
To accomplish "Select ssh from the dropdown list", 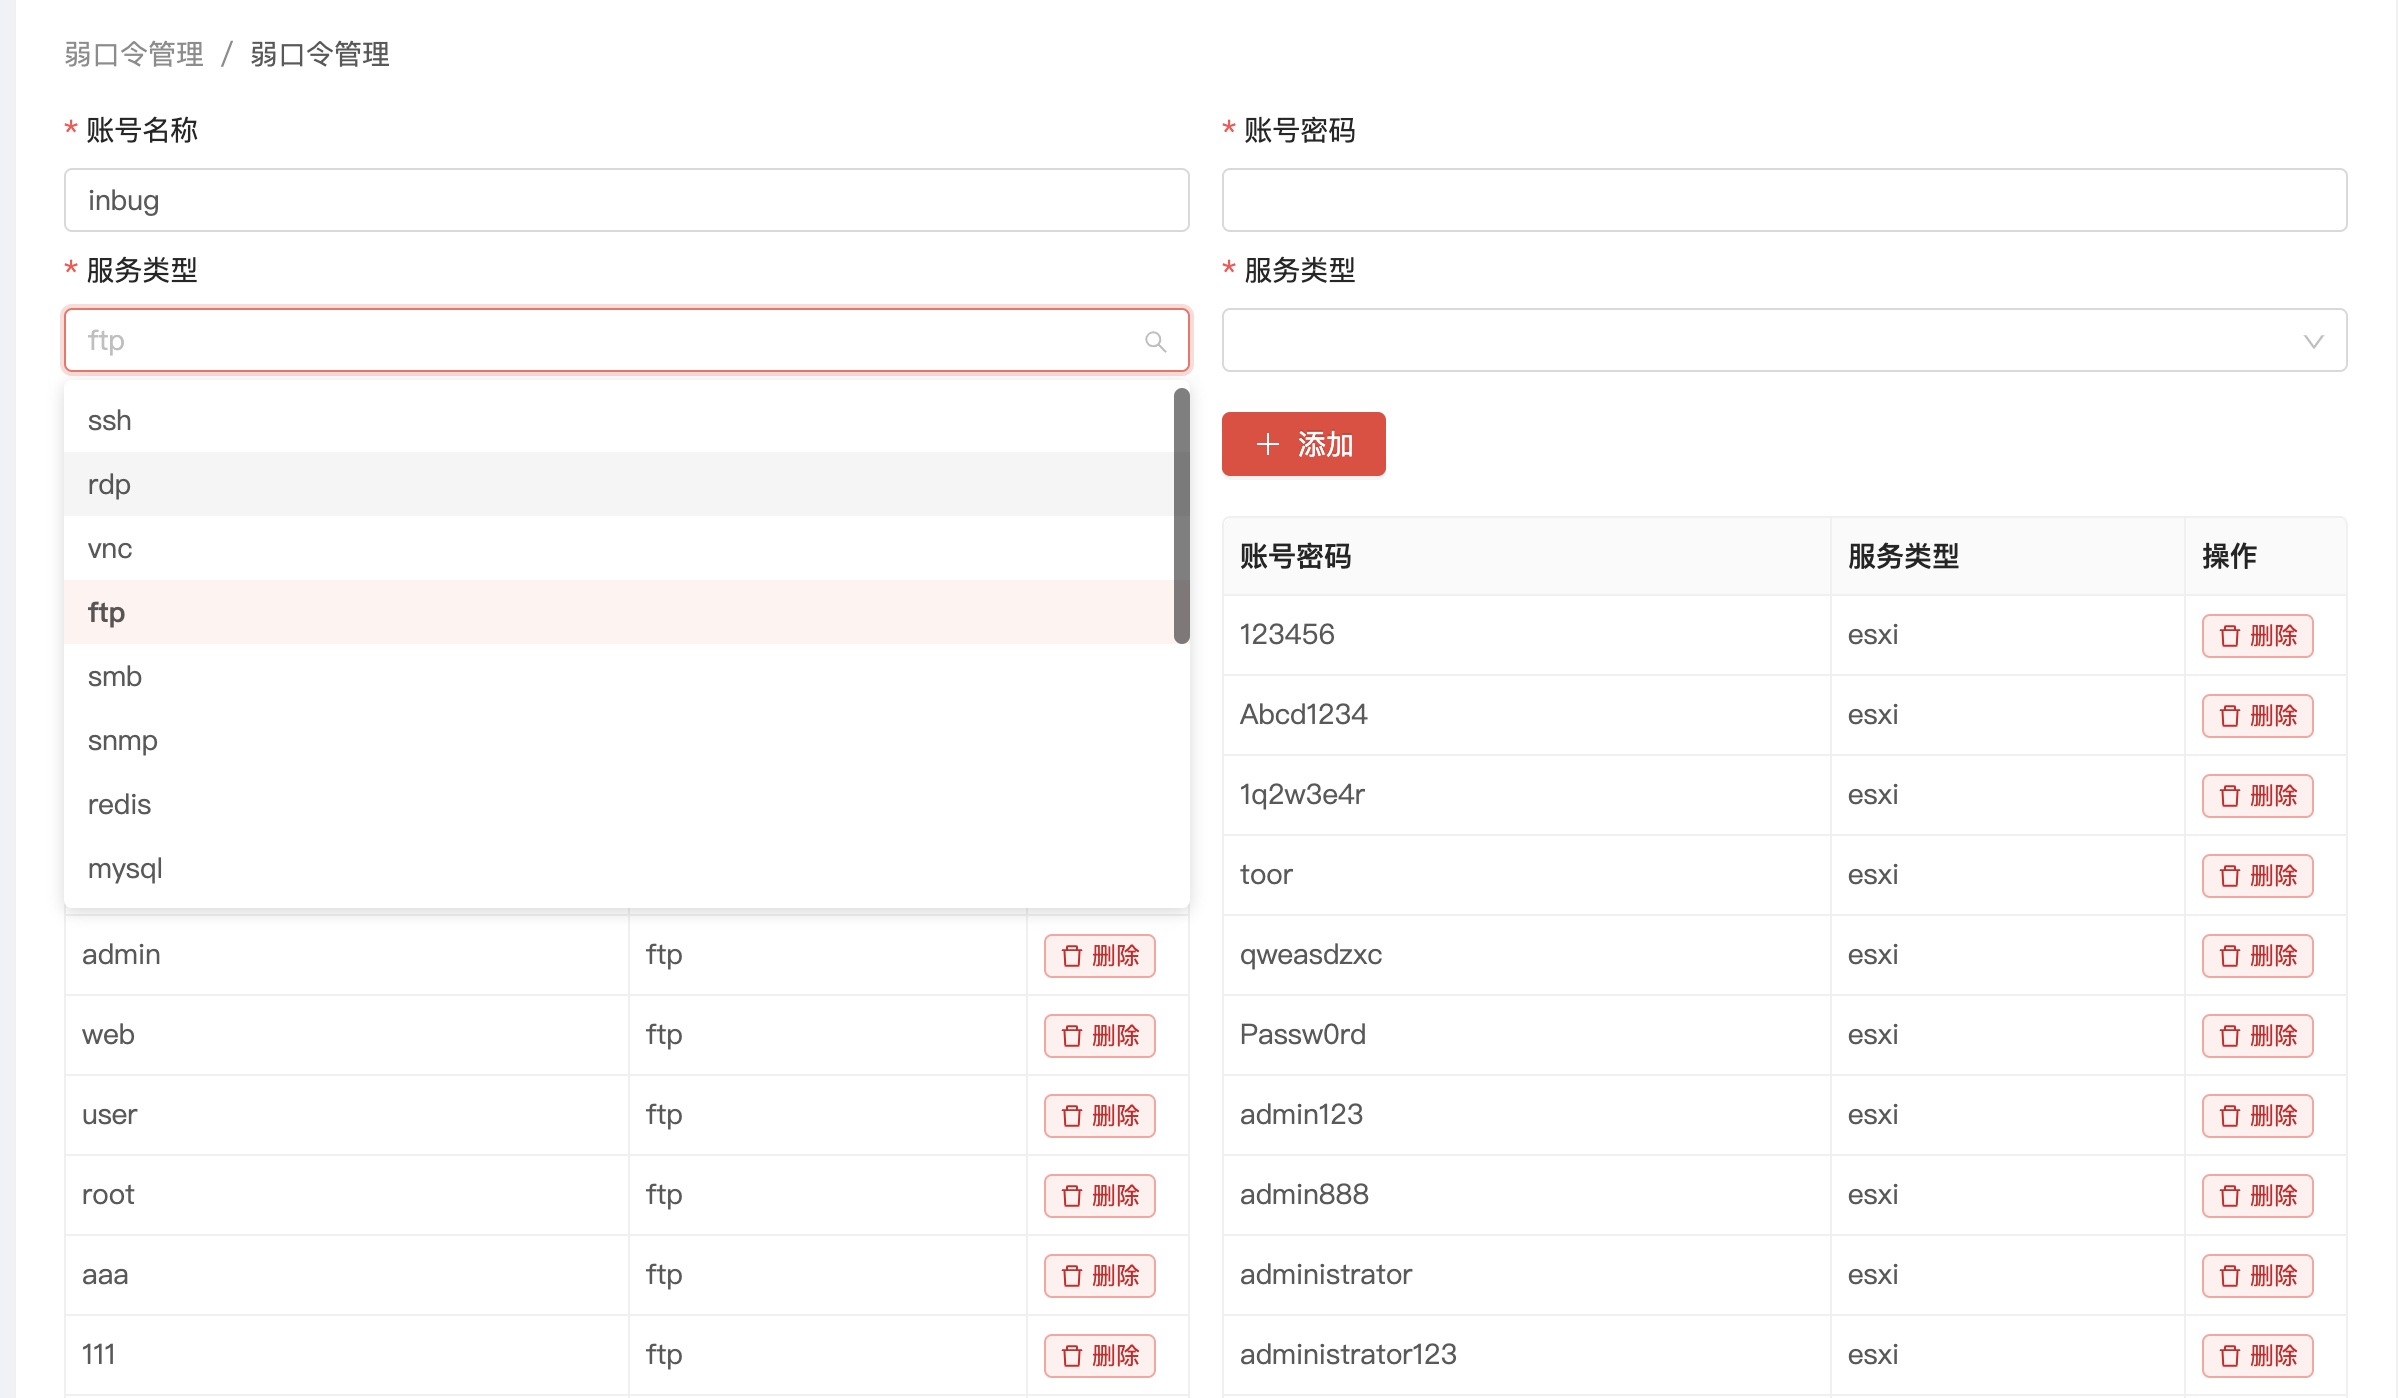I will (110, 420).
